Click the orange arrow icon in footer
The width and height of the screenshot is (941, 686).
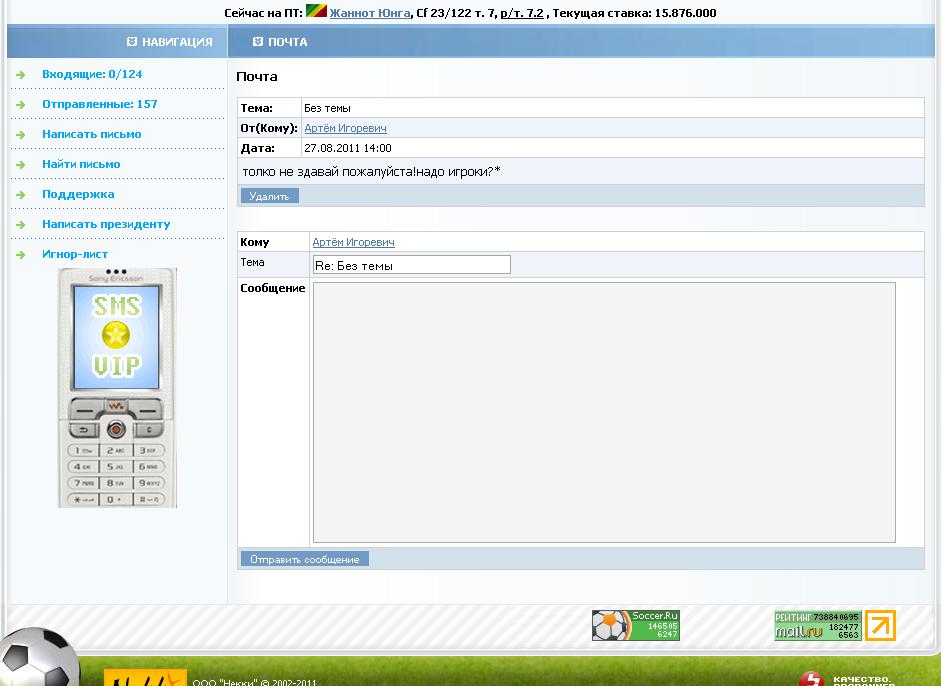tap(880, 625)
